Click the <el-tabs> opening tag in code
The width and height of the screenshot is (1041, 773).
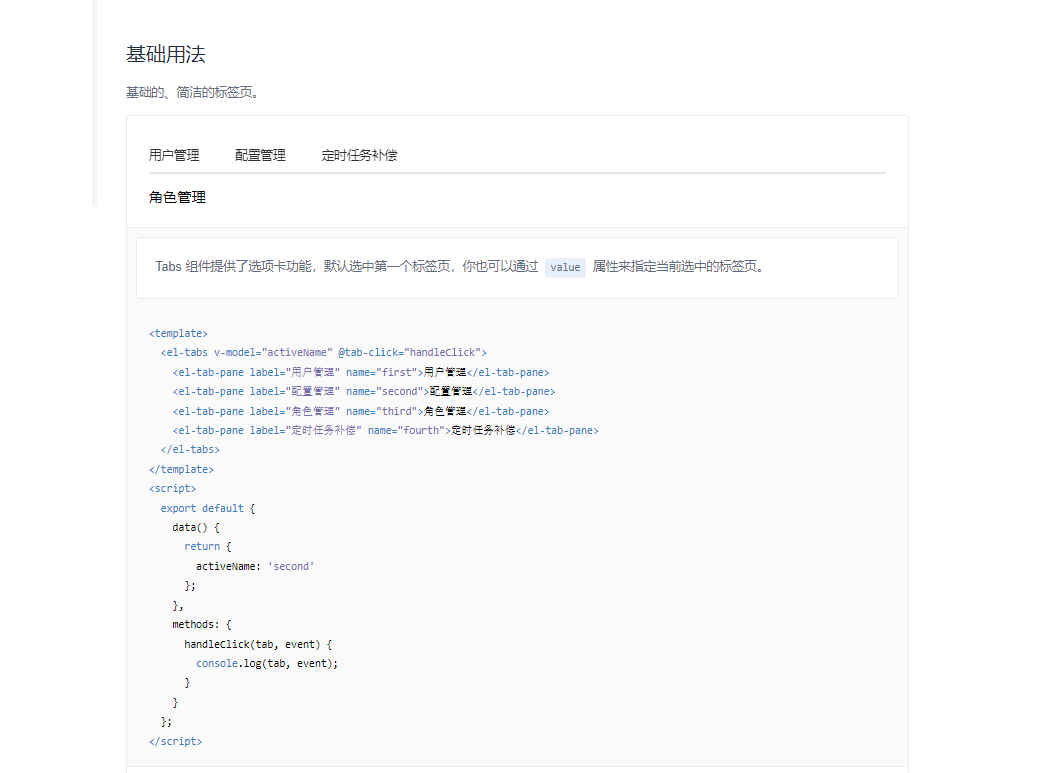tap(186, 352)
